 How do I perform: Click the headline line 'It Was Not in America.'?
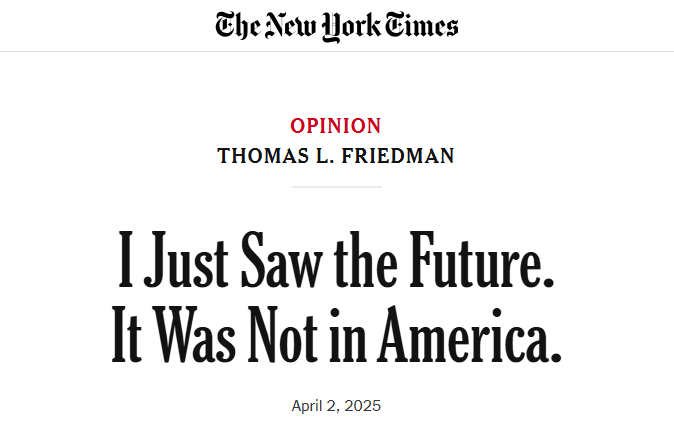[x=337, y=334]
